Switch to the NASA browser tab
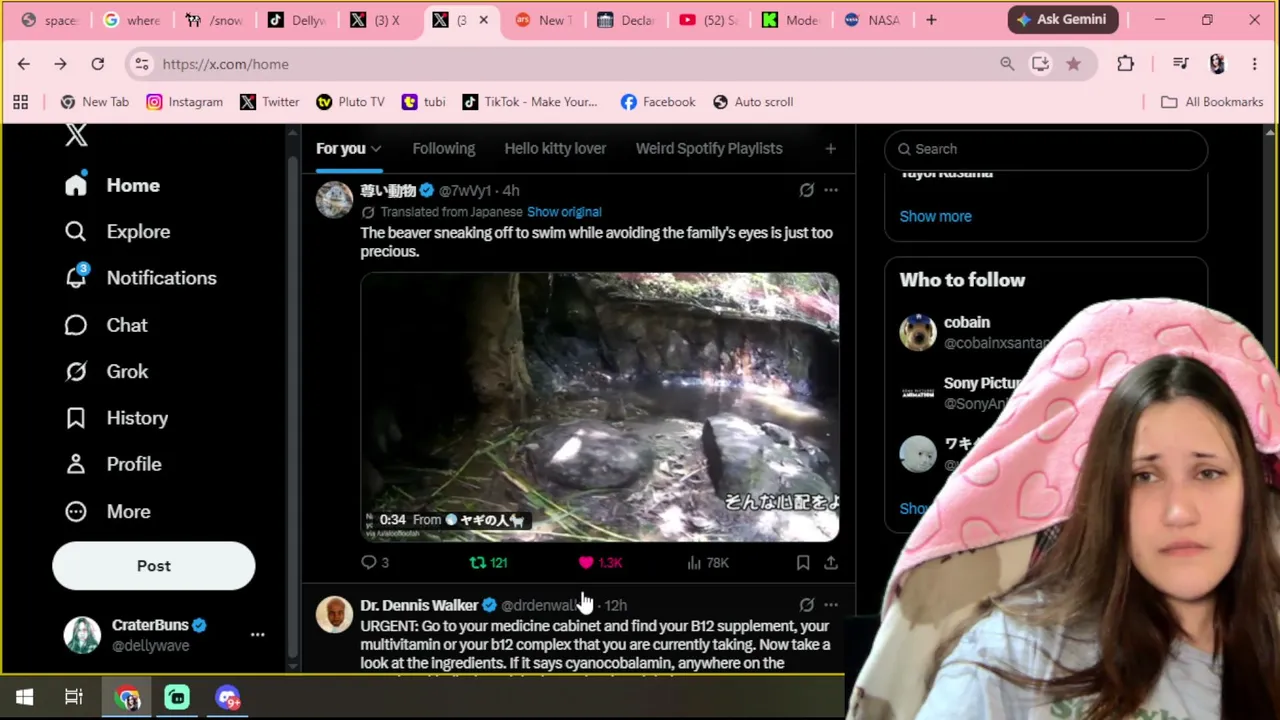This screenshot has width=1280, height=720. [872, 20]
